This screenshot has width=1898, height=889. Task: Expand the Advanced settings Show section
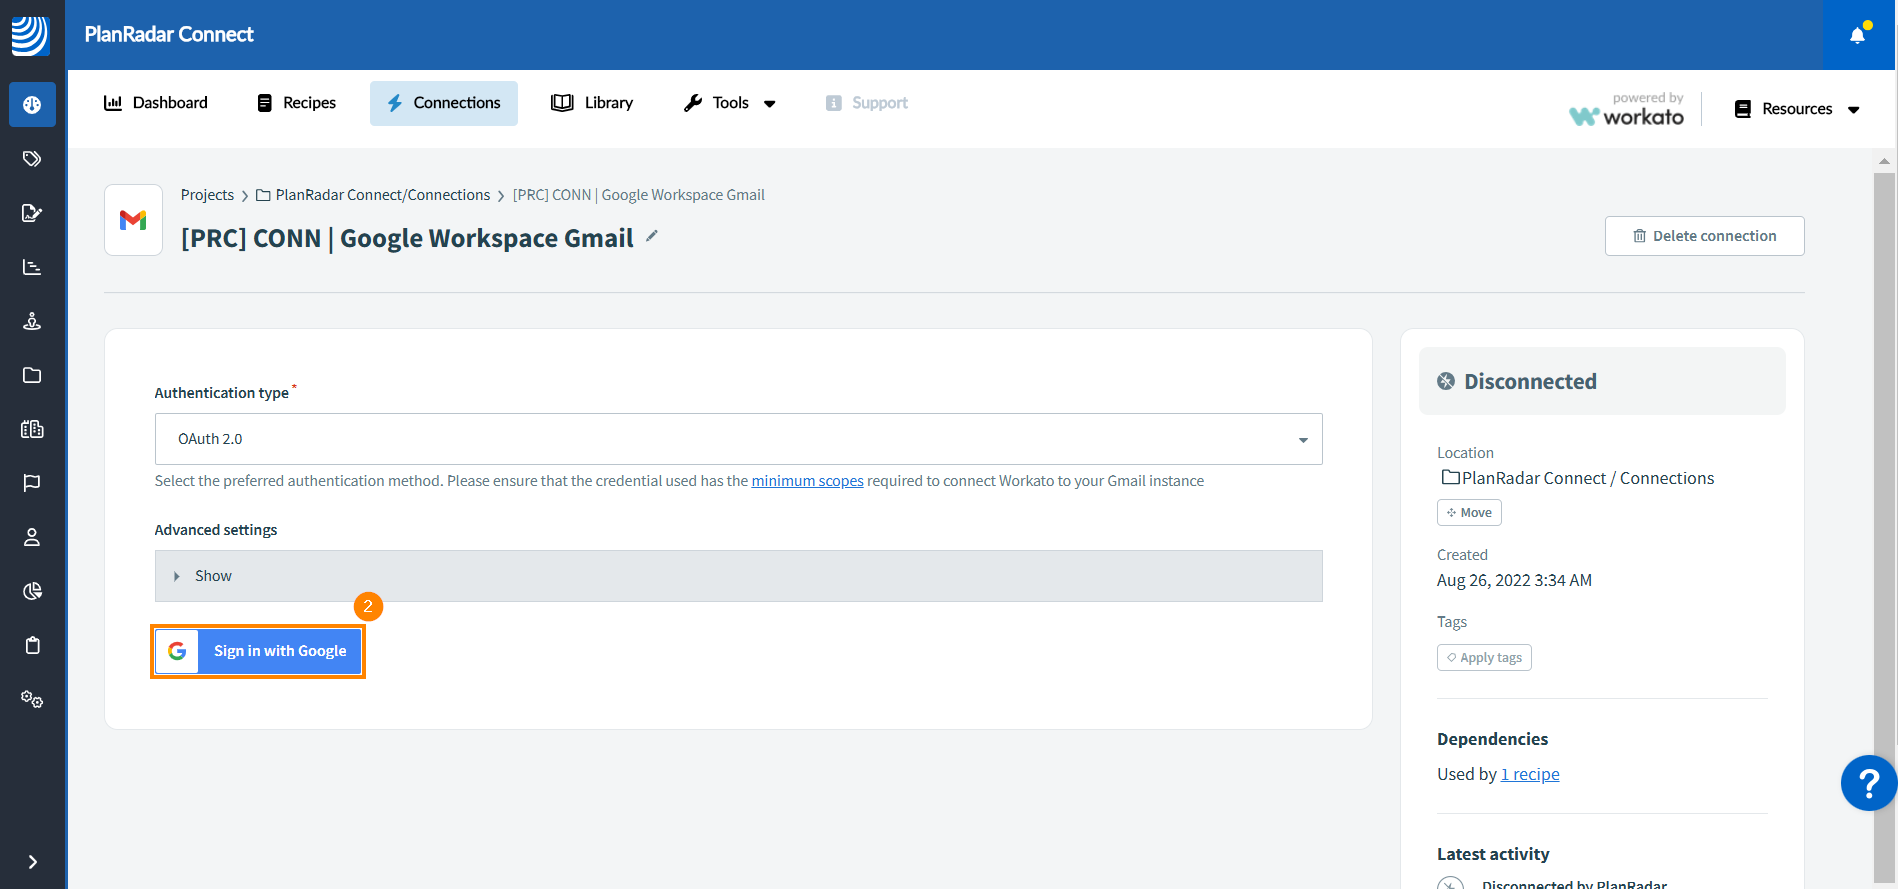coord(738,576)
